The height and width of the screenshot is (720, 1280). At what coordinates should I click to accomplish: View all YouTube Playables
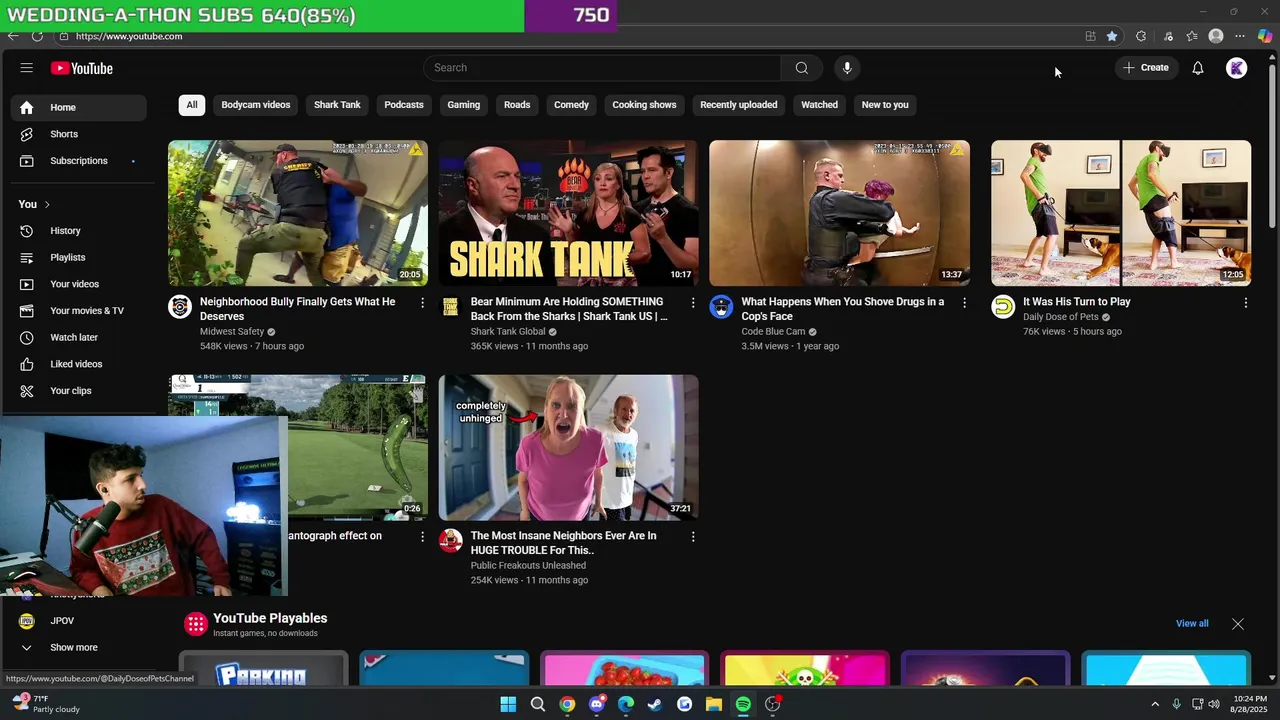[x=1192, y=624]
